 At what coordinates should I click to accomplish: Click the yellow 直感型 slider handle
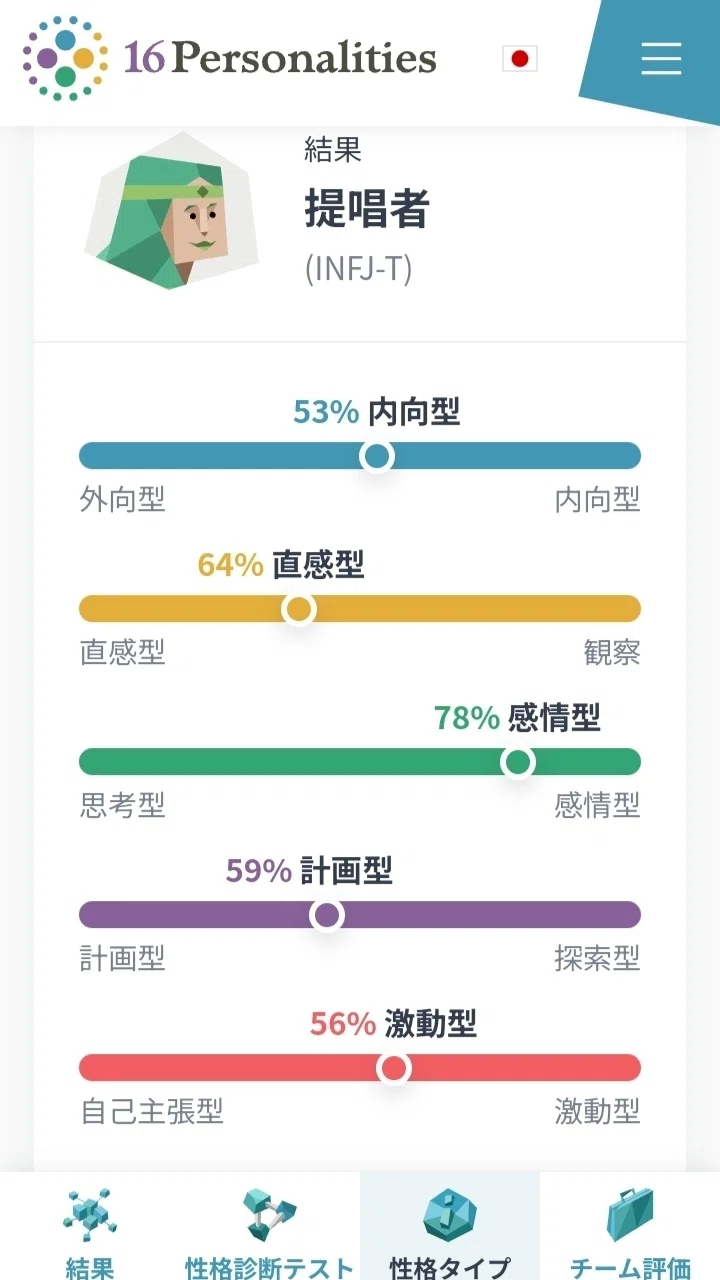tap(298, 609)
